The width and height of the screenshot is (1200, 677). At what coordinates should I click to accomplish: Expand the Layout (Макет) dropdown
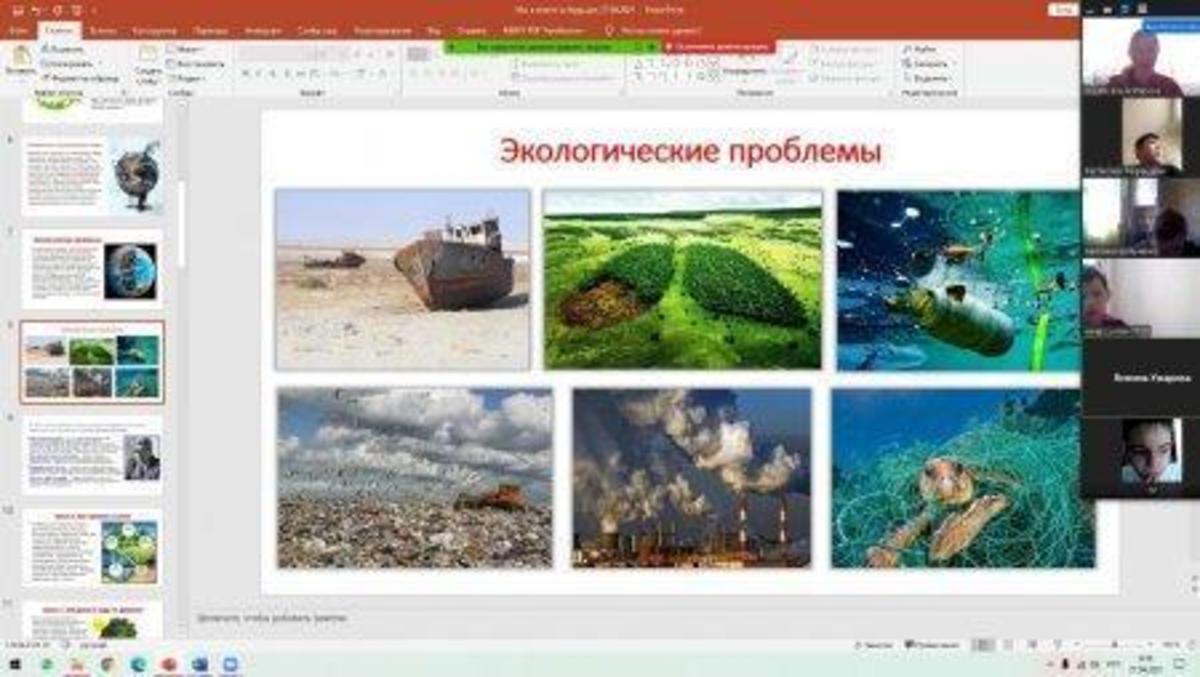coord(186,48)
